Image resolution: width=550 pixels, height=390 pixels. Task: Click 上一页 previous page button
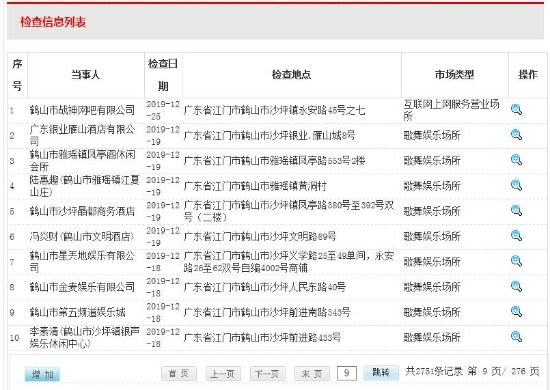(223, 374)
